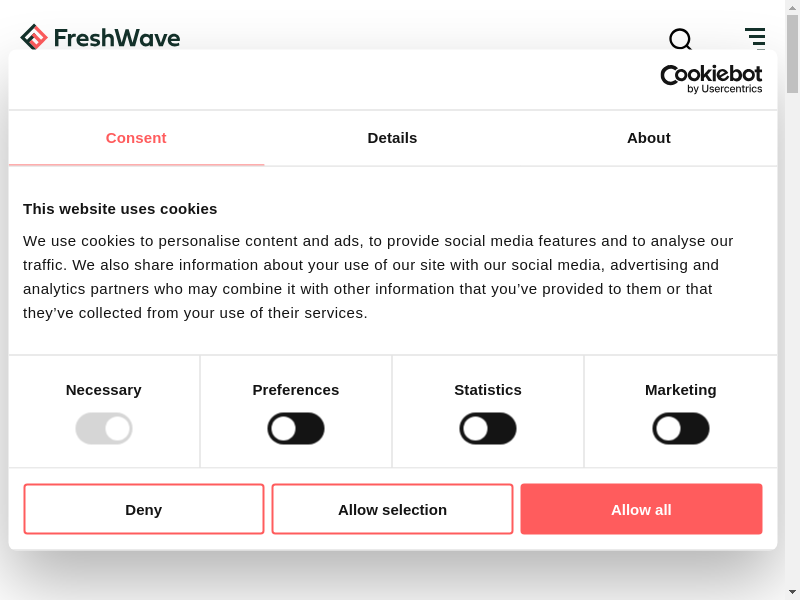Switch to the Details tab
The width and height of the screenshot is (800, 600).
[x=392, y=138]
